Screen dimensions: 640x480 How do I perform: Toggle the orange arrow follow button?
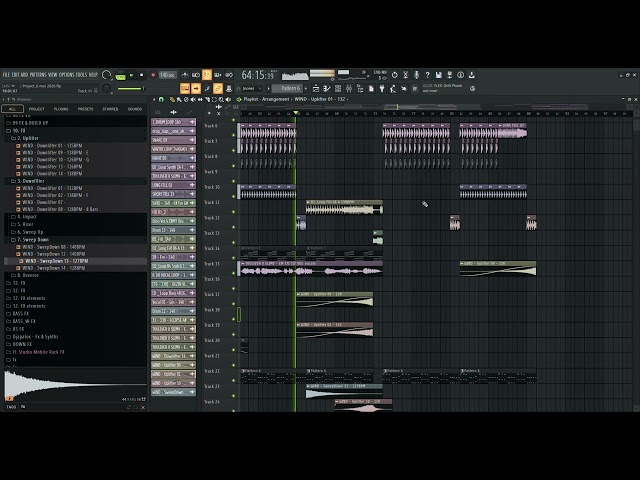click(196, 88)
